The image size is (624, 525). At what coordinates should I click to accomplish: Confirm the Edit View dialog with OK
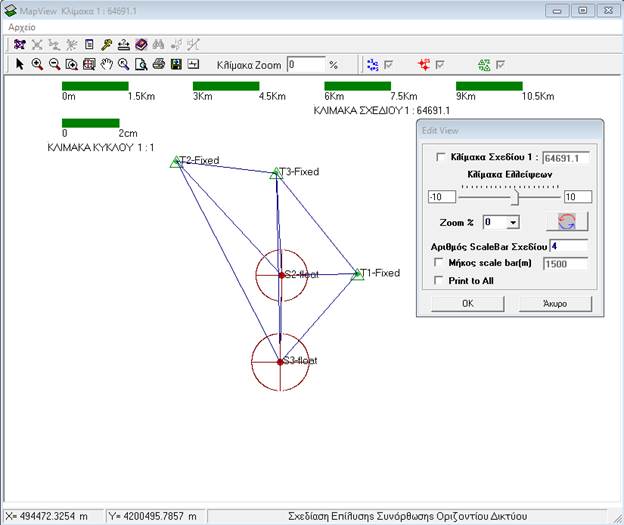[467, 303]
